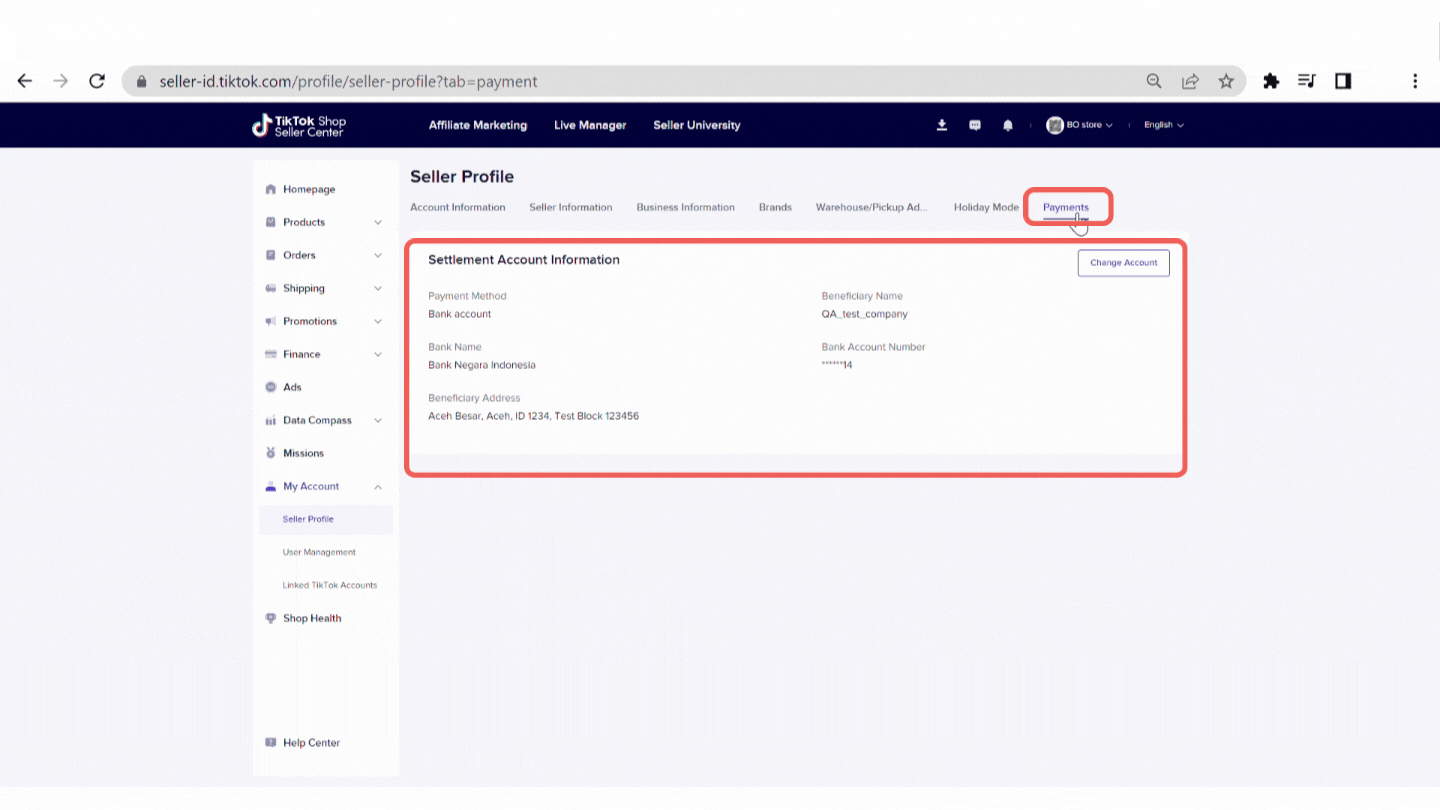1440x810 pixels.
Task: Click the TikTok Shop Seller Center logo
Action: pyautogui.click(x=299, y=125)
